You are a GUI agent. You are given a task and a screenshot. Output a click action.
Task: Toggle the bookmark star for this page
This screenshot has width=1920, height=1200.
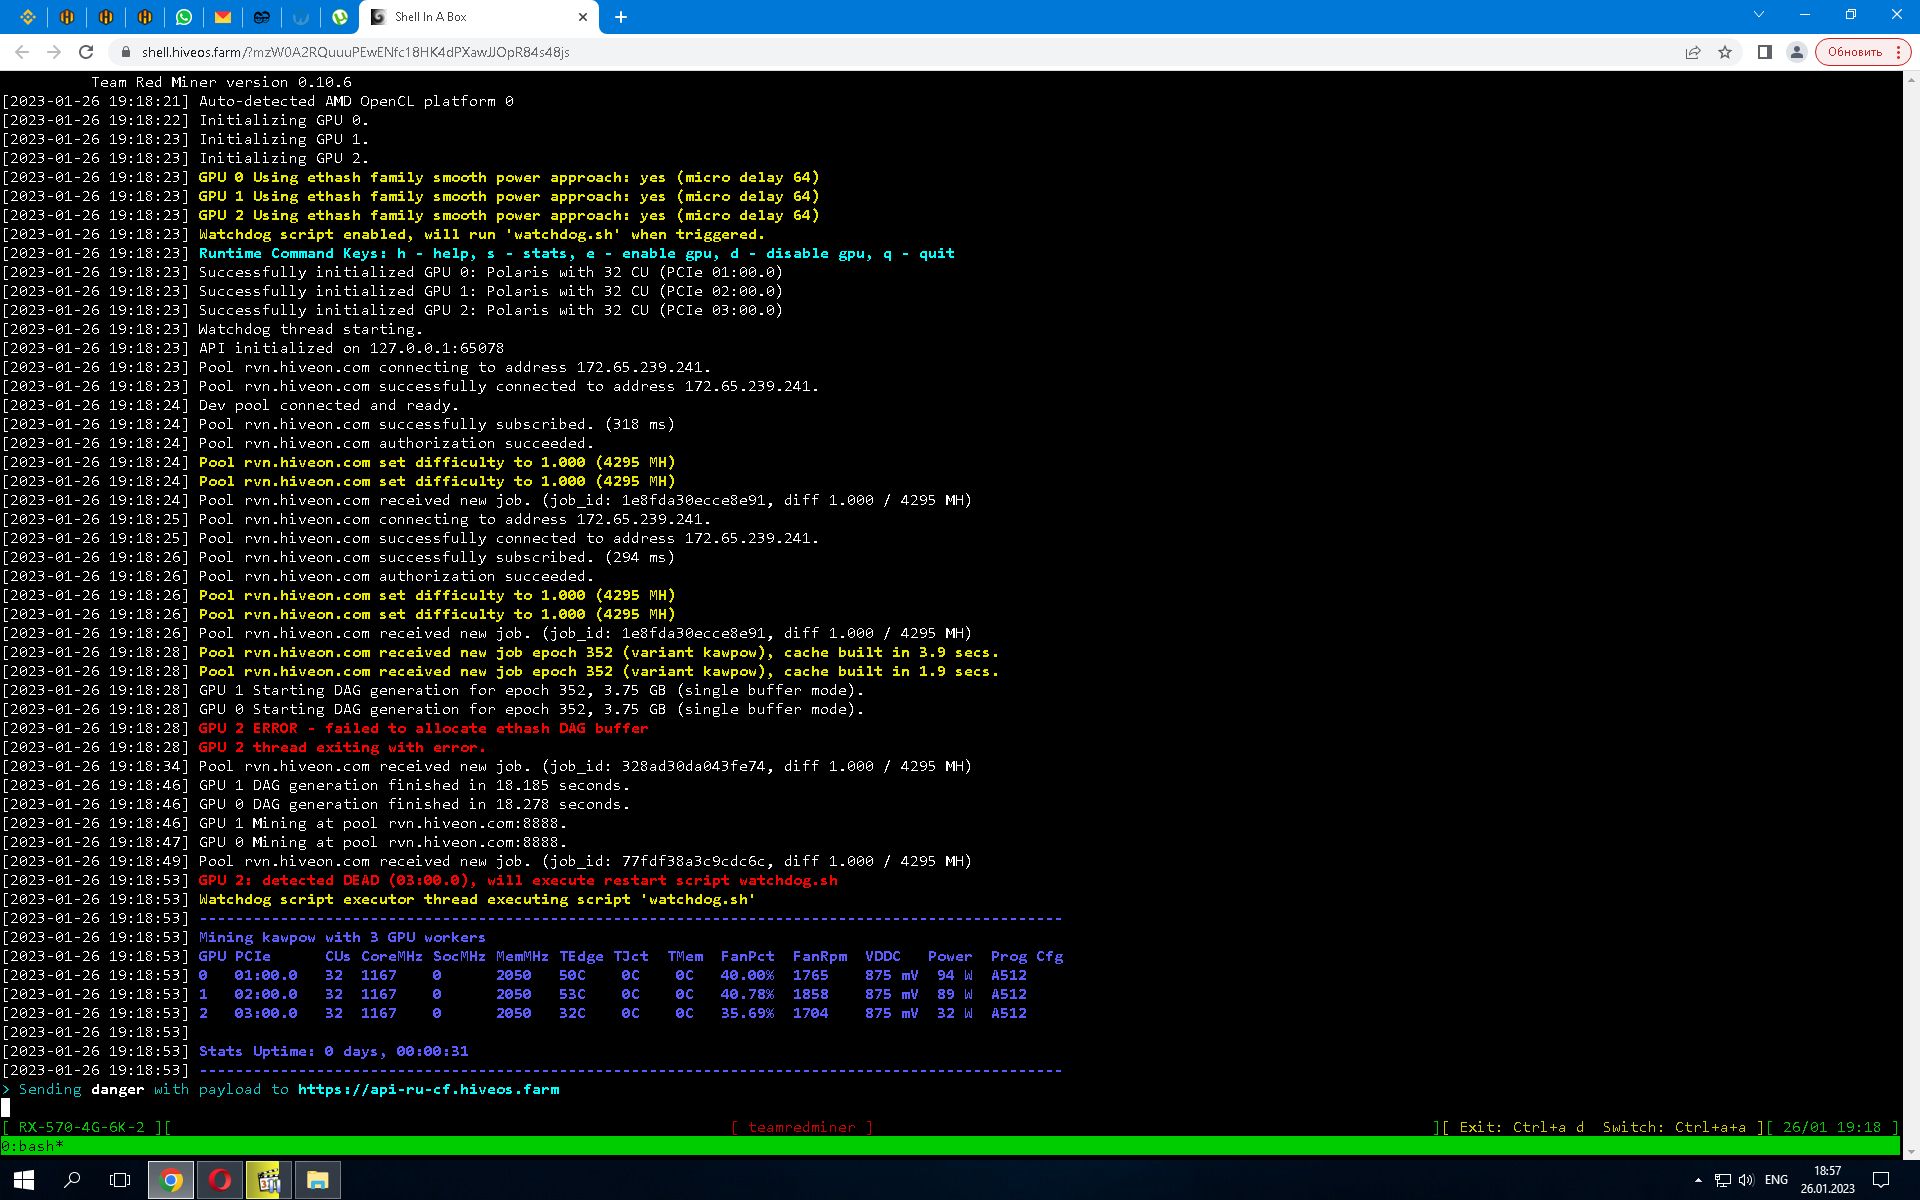click(x=1727, y=52)
